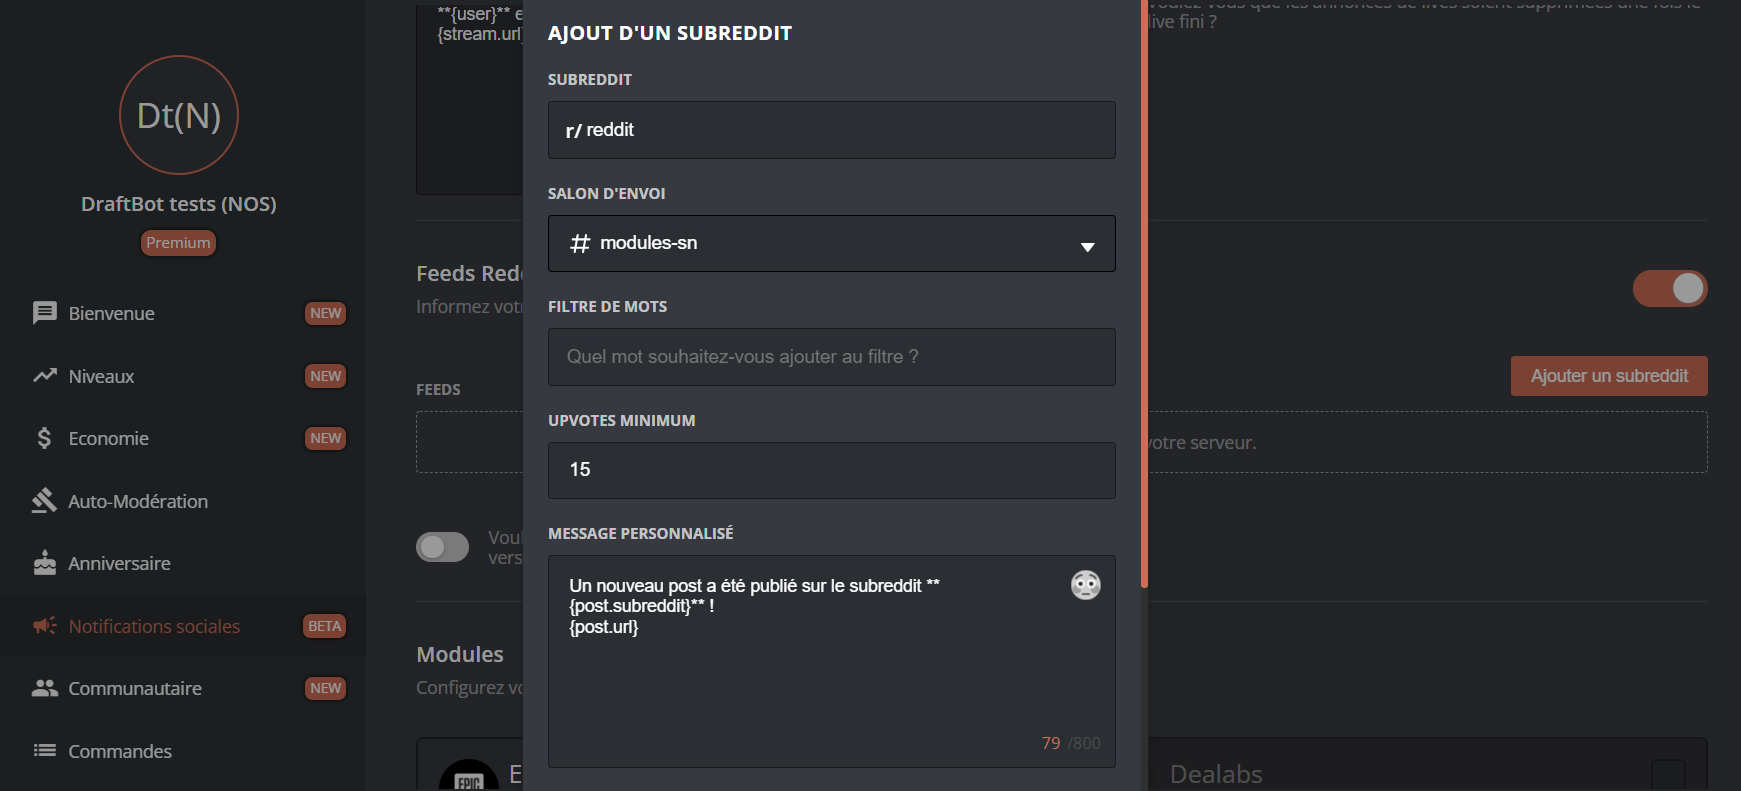Click the Notifications sociales megaphone icon

click(44, 626)
